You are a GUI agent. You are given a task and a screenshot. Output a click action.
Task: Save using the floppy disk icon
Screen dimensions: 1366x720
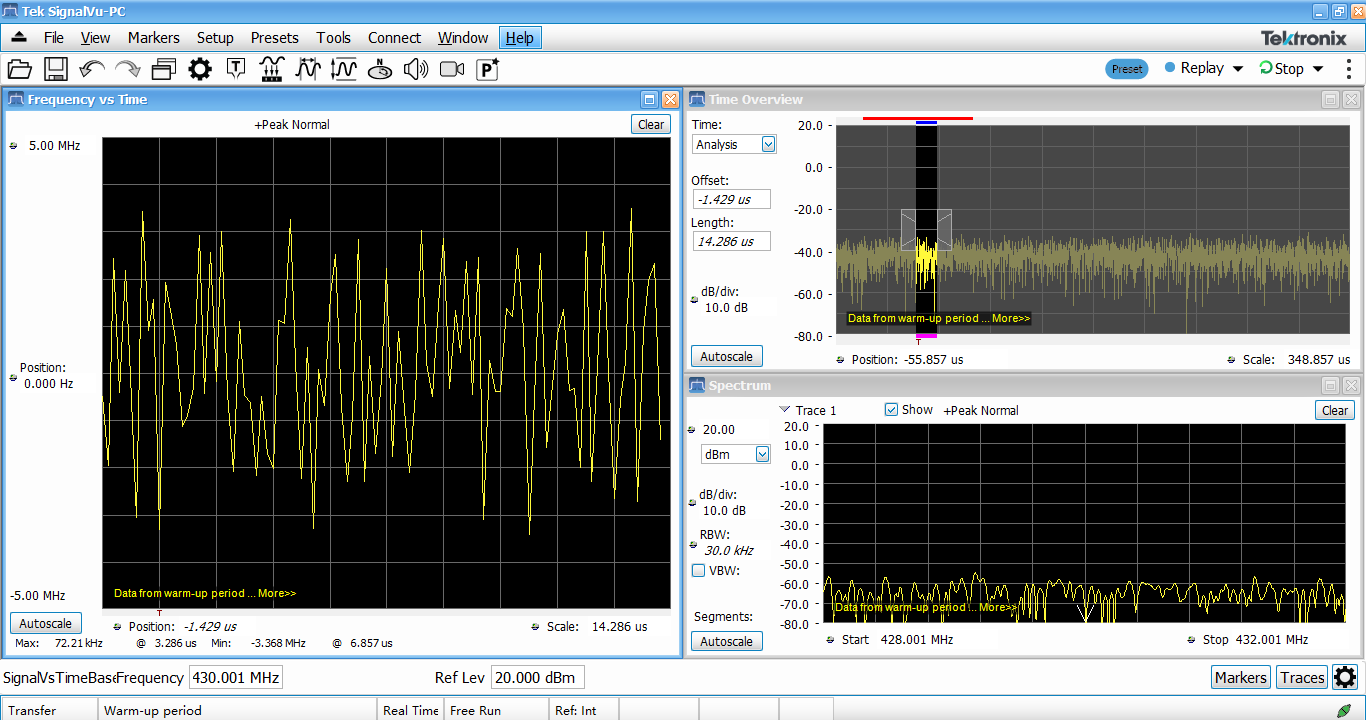pos(55,69)
